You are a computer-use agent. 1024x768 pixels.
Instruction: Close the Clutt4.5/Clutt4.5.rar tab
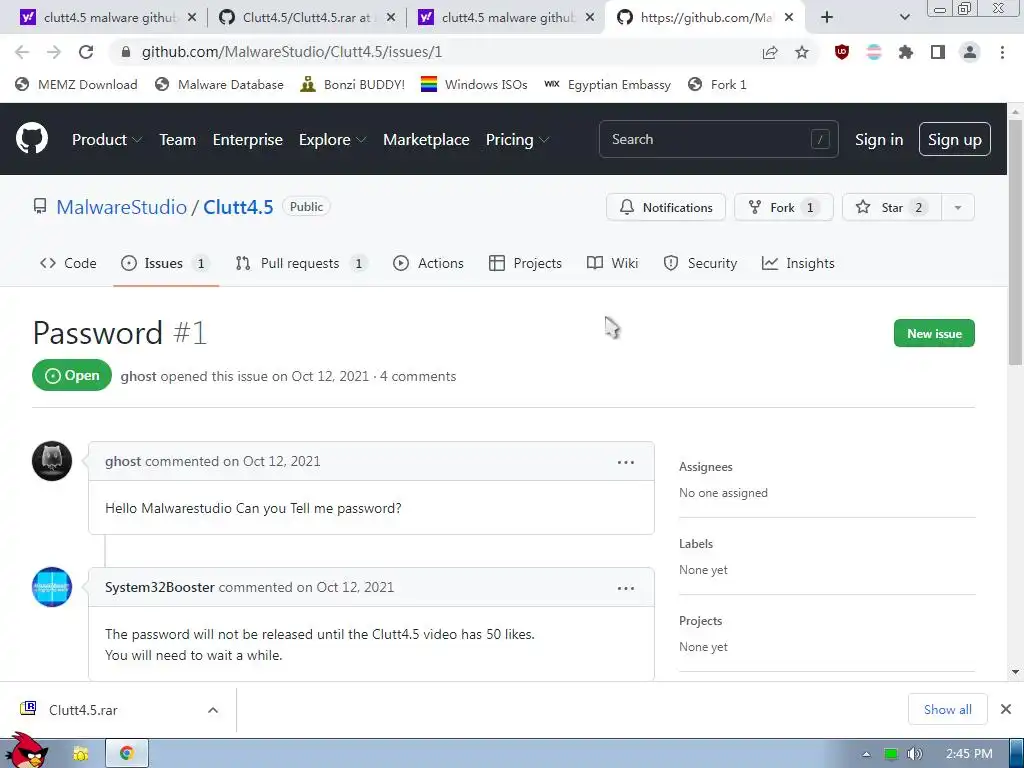pyautogui.click(x=391, y=18)
